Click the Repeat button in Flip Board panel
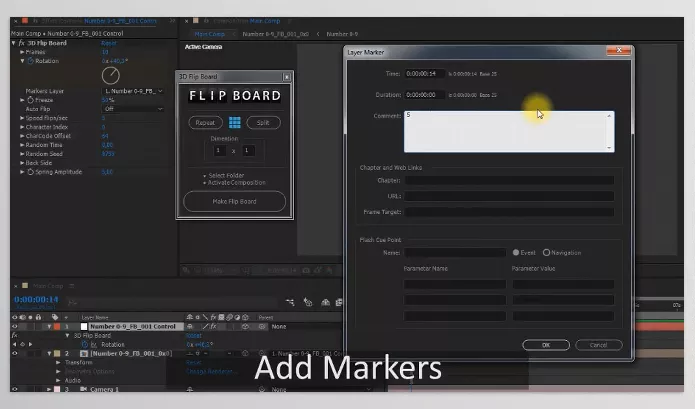This screenshot has width=695, height=409. point(205,123)
